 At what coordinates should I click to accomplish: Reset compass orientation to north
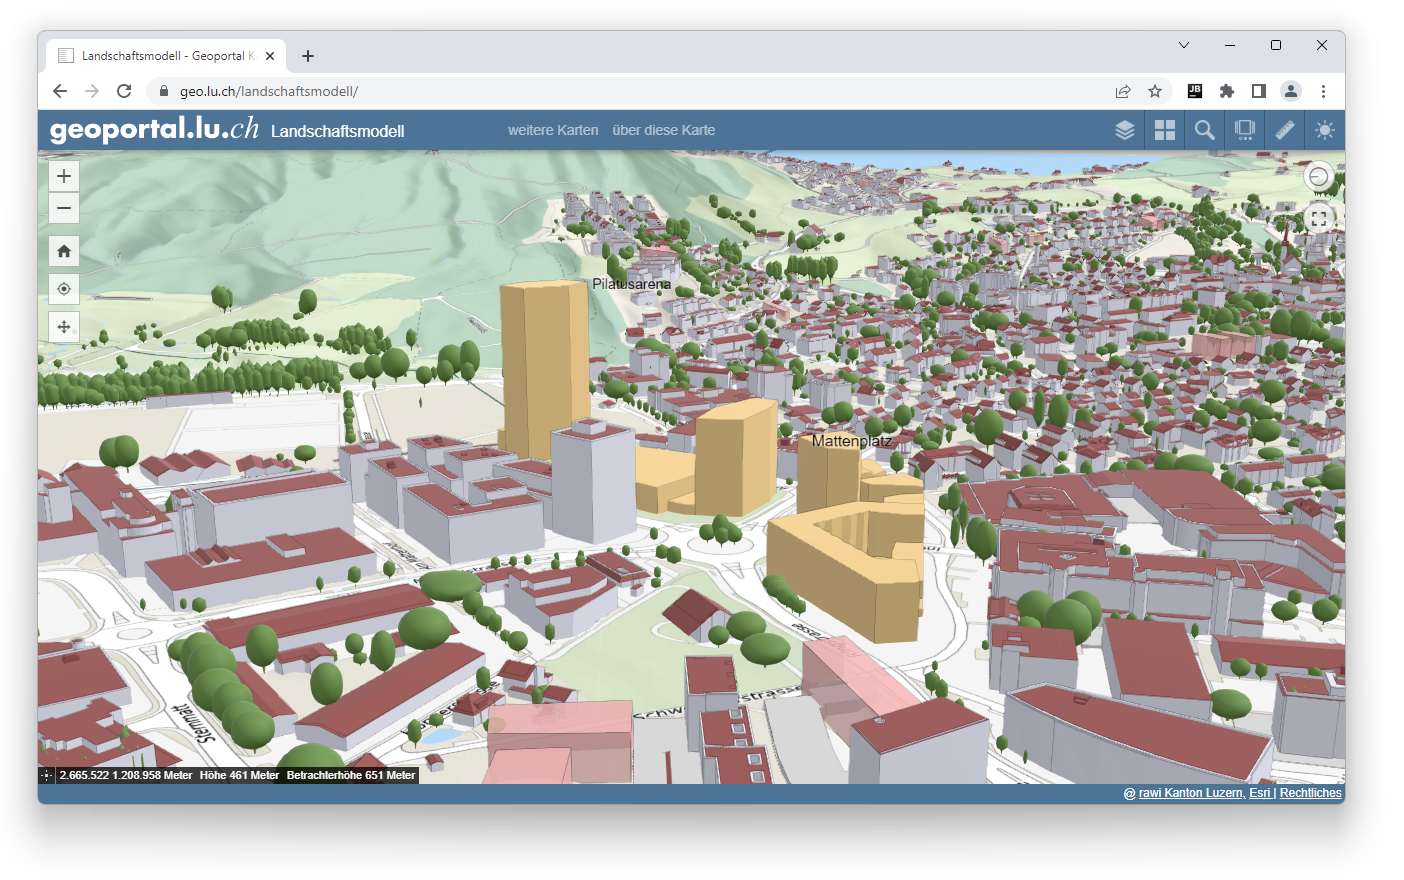point(1319,177)
